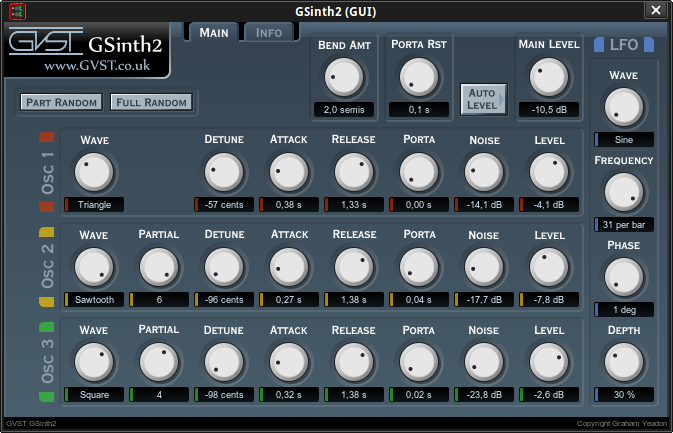Click the app icon in the title bar

click(x=18, y=11)
